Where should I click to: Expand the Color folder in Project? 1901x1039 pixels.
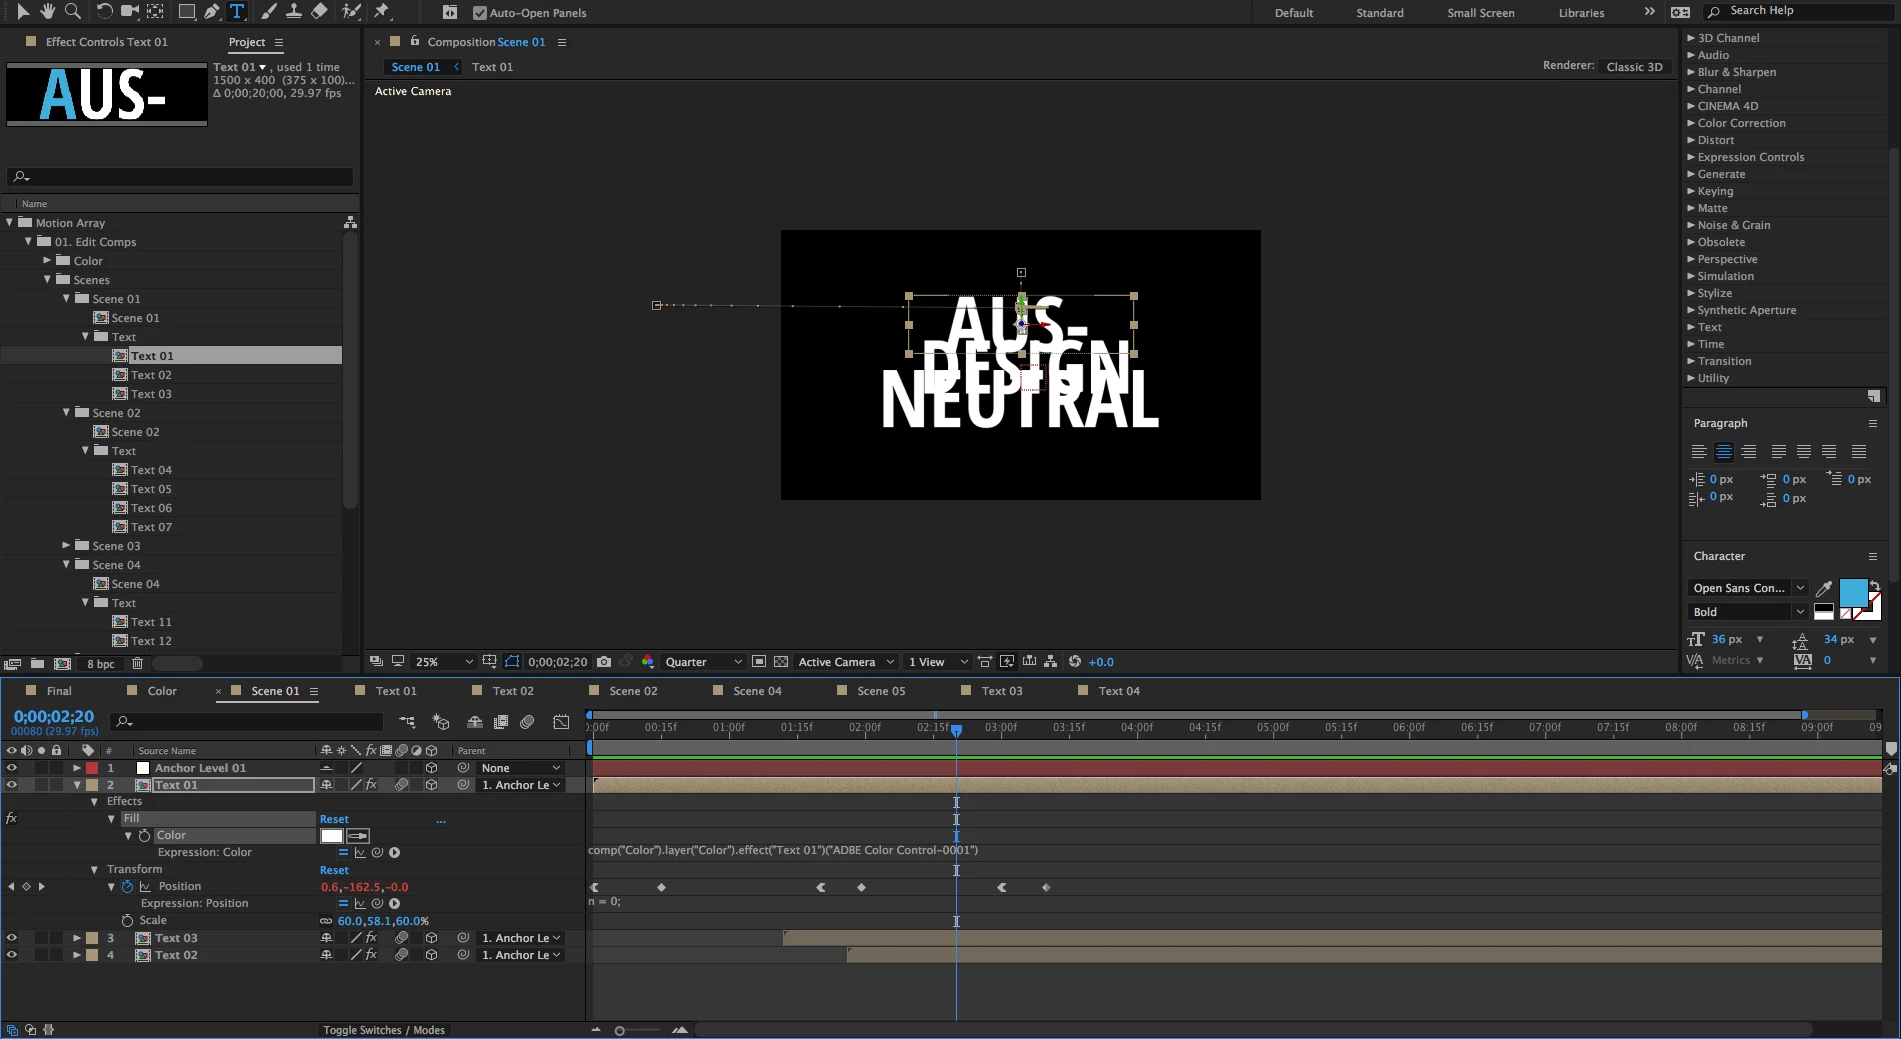(x=47, y=260)
